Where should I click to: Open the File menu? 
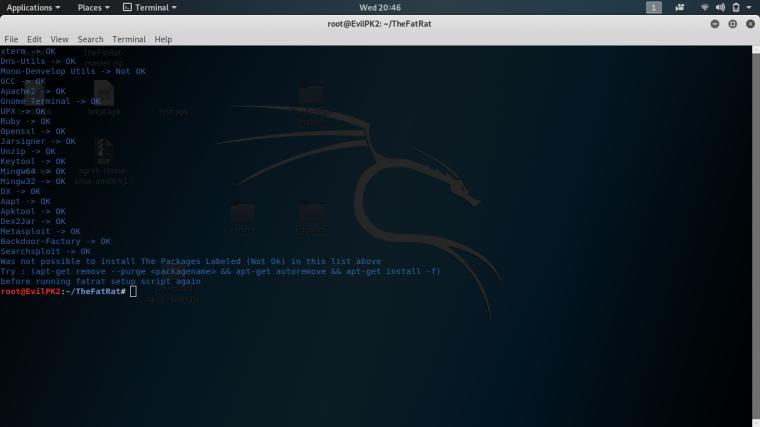(11, 39)
